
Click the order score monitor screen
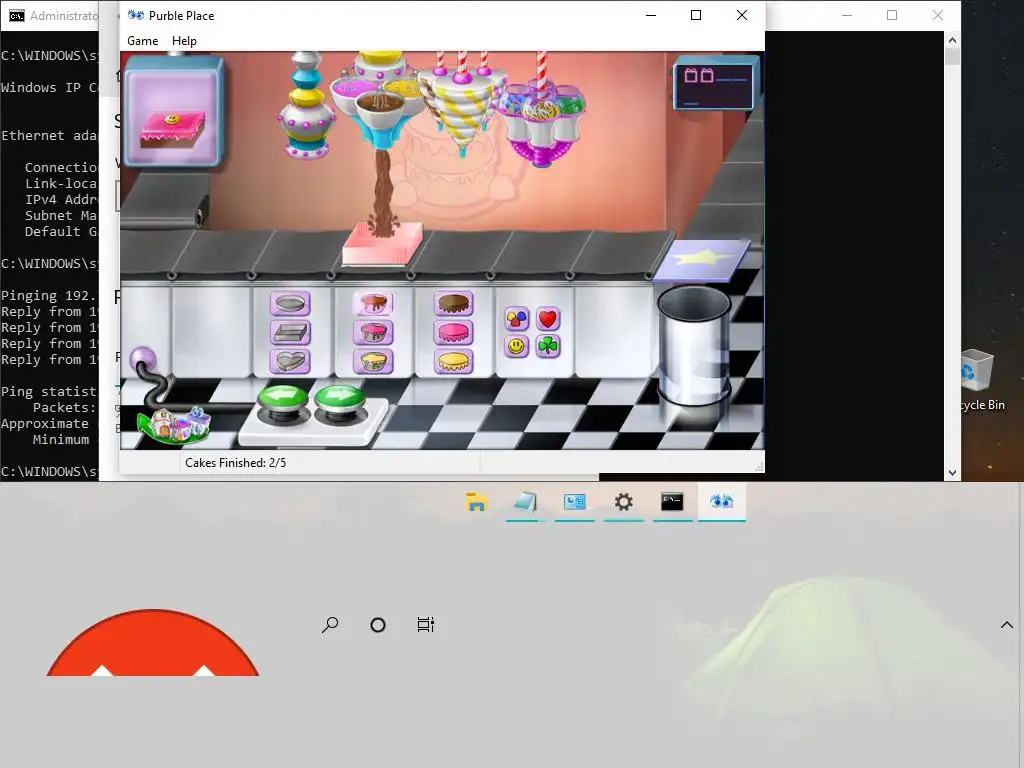[x=715, y=85]
